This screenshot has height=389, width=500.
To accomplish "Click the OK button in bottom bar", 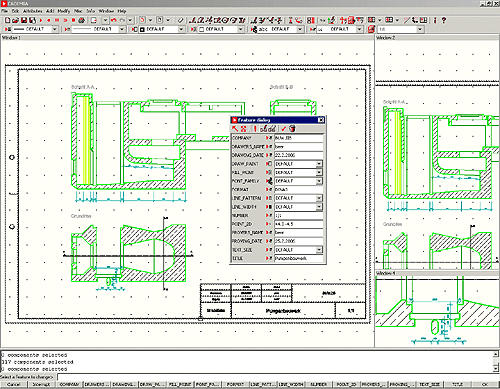I will tap(485, 384).
